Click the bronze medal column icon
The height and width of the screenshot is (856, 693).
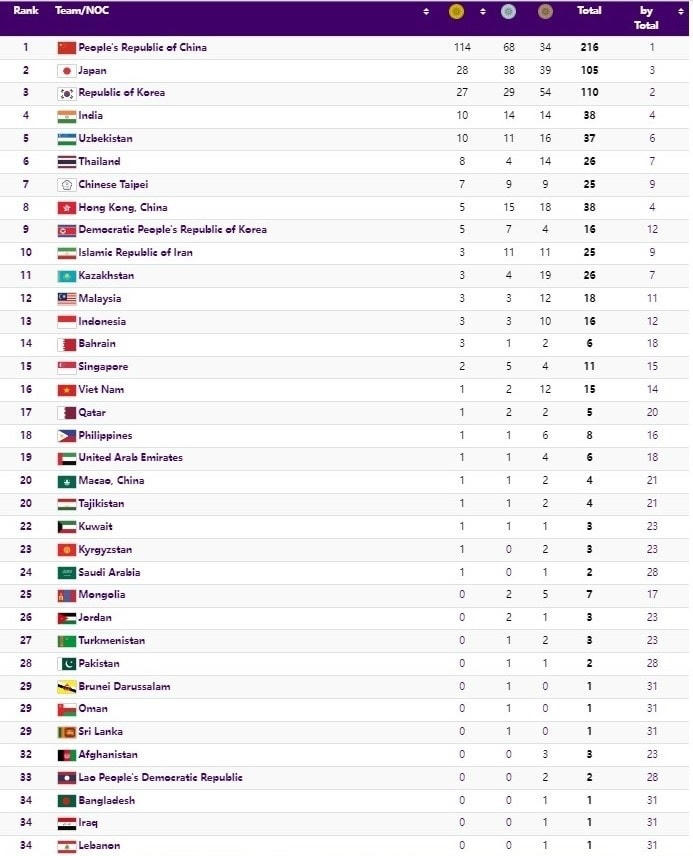544,11
